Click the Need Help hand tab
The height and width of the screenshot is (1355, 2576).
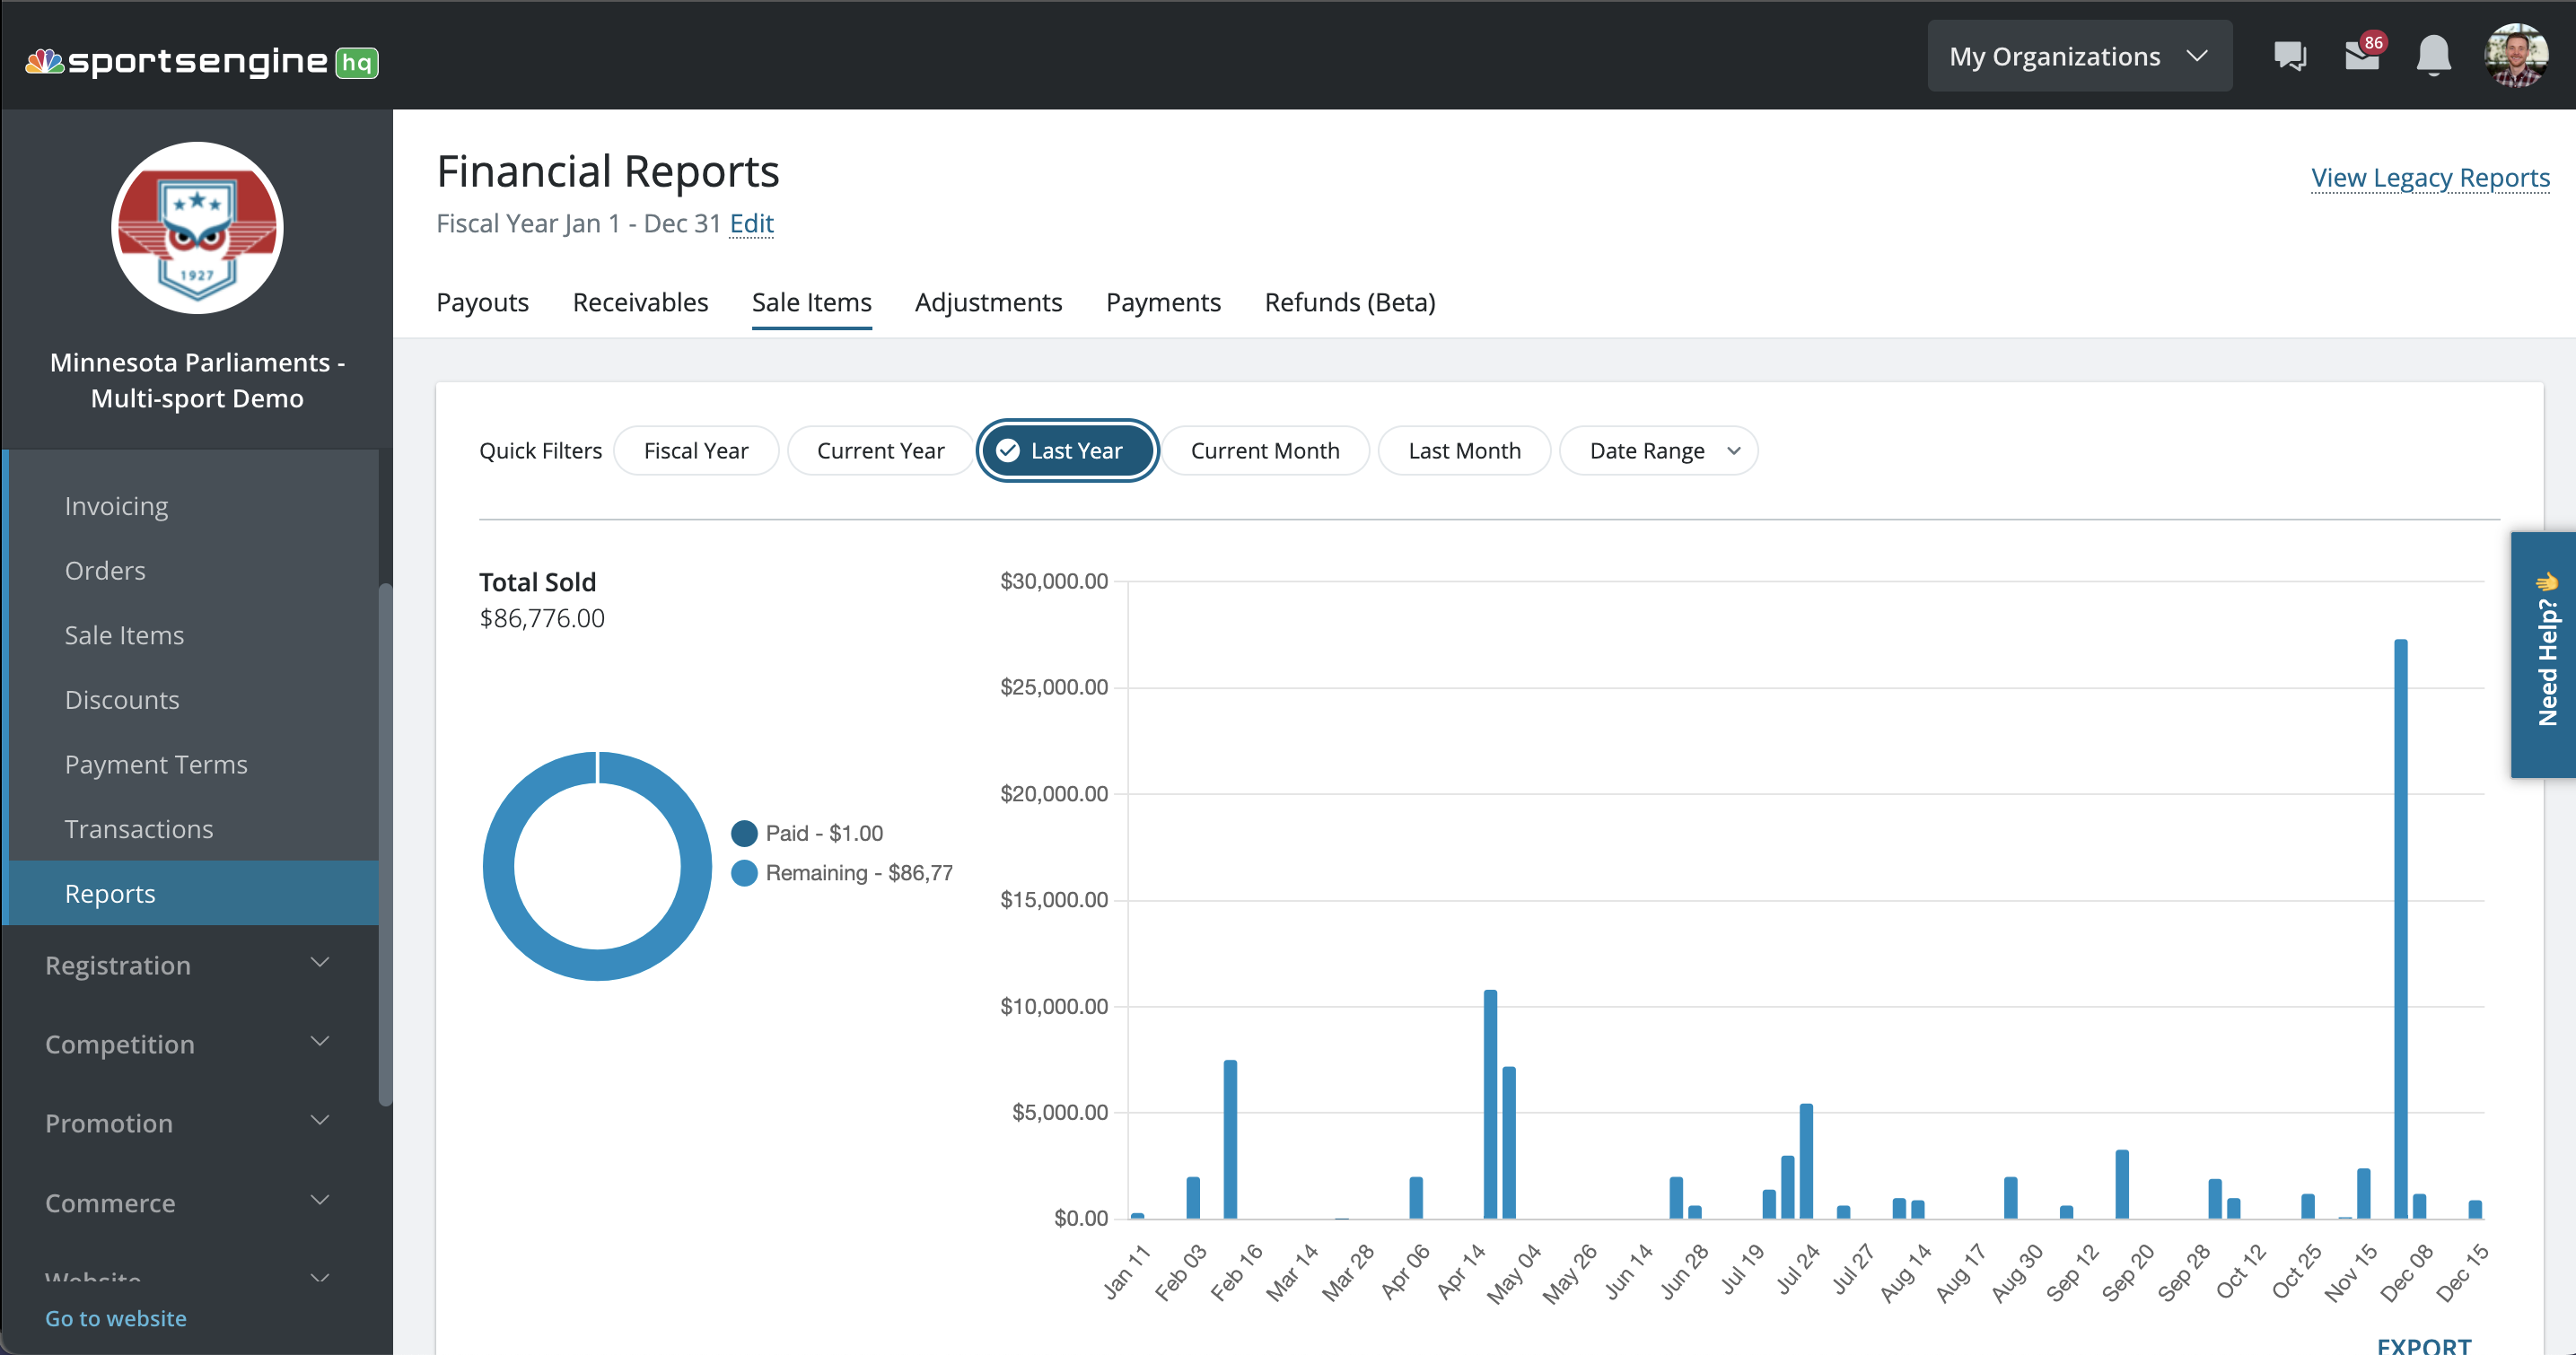[x=2545, y=655]
